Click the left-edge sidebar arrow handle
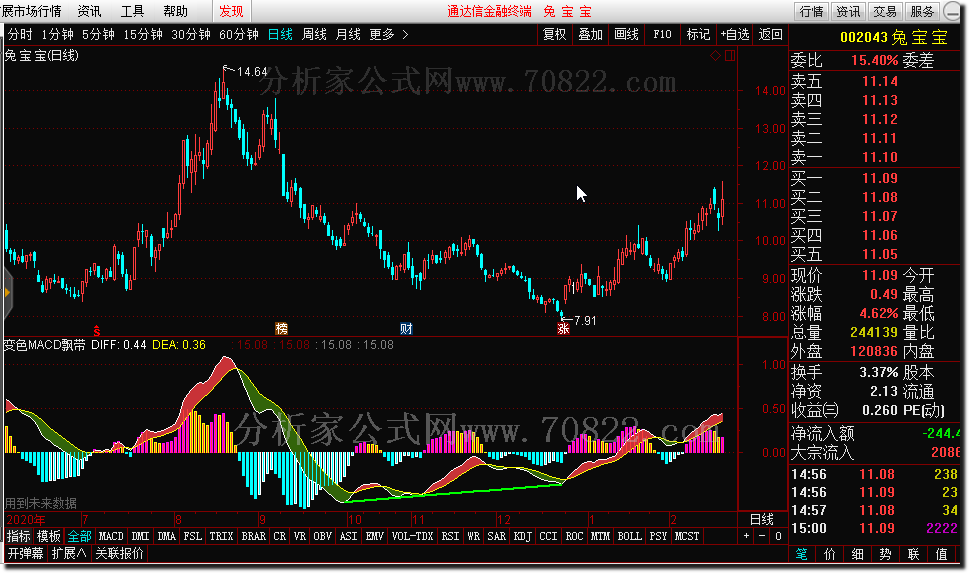The image size is (970, 573). tap(7, 293)
